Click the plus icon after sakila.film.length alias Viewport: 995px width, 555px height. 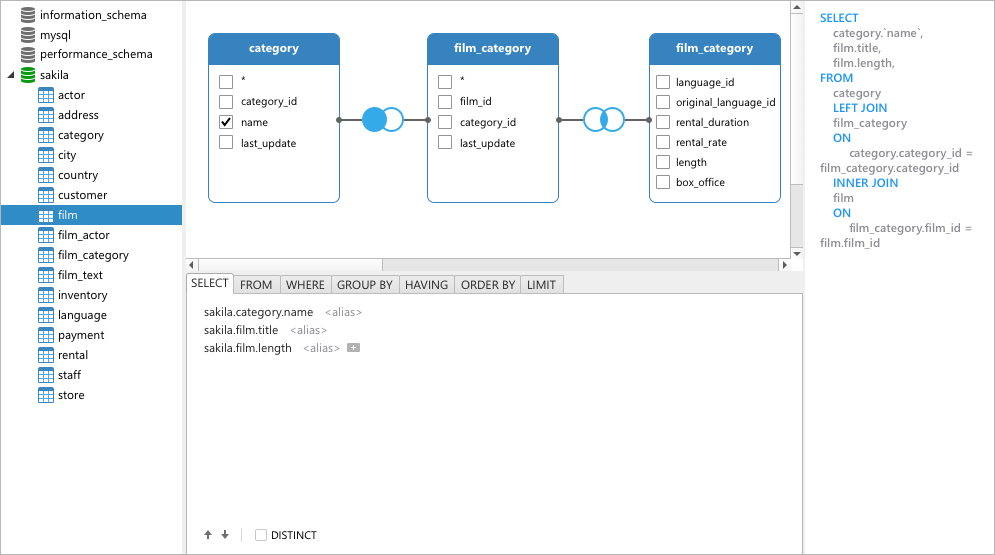tap(353, 348)
